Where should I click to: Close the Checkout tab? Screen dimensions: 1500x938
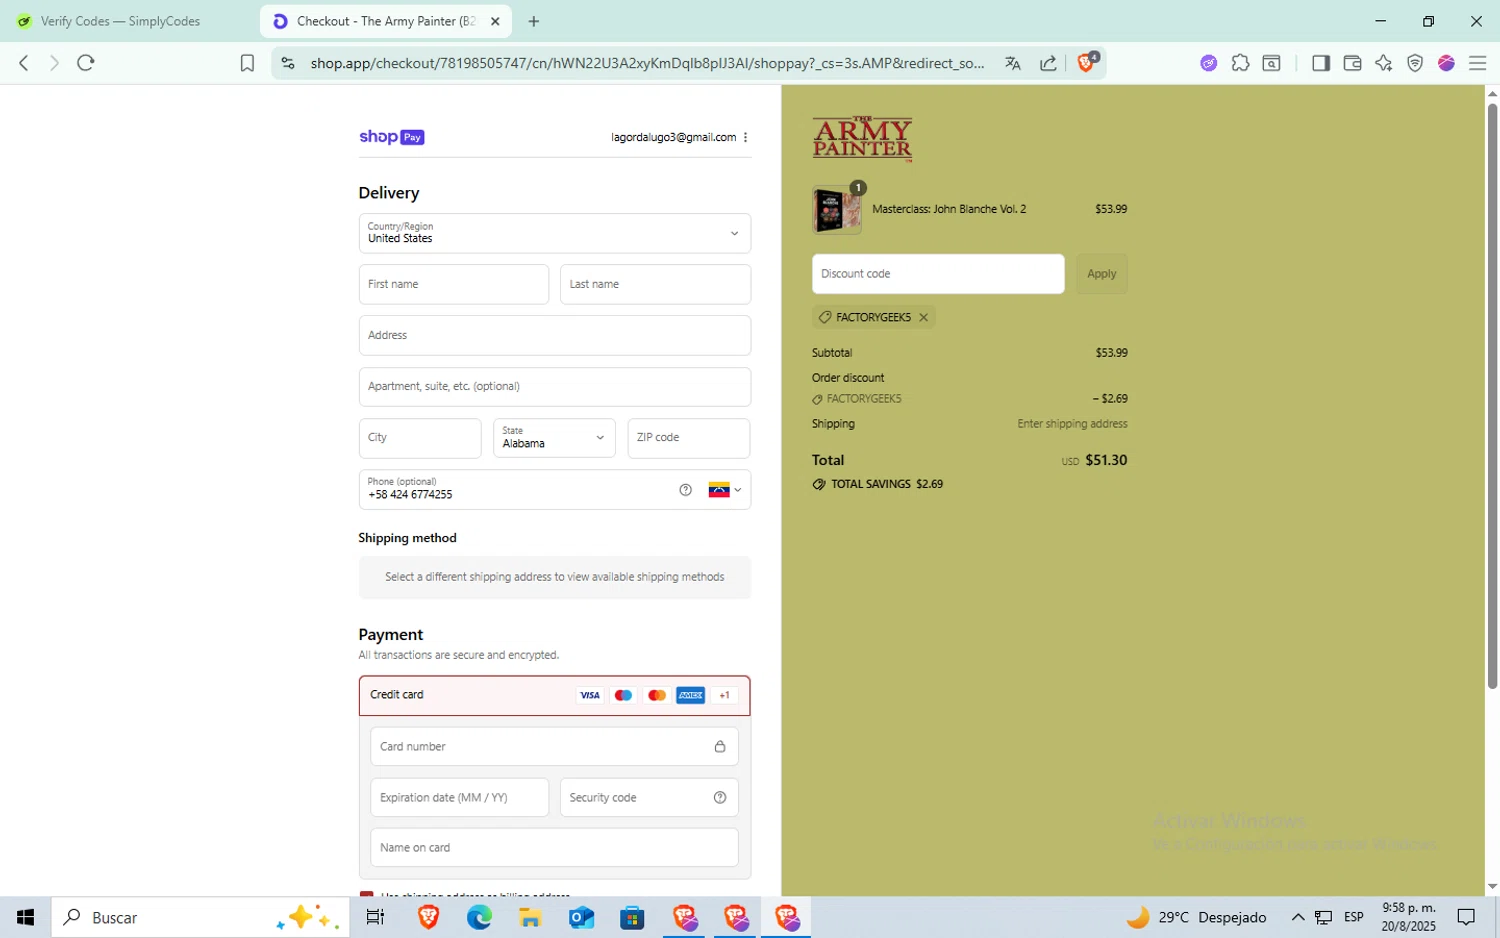pyautogui.click(x=495, y=21)
